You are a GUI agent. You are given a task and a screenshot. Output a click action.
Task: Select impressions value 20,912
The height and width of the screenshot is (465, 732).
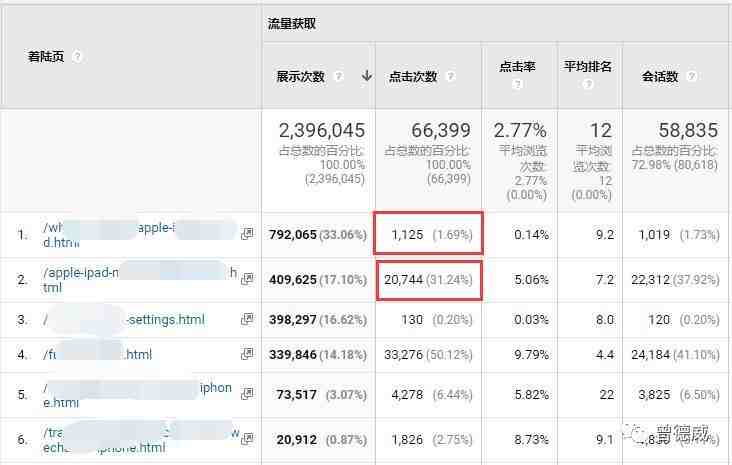pos(296,439)
